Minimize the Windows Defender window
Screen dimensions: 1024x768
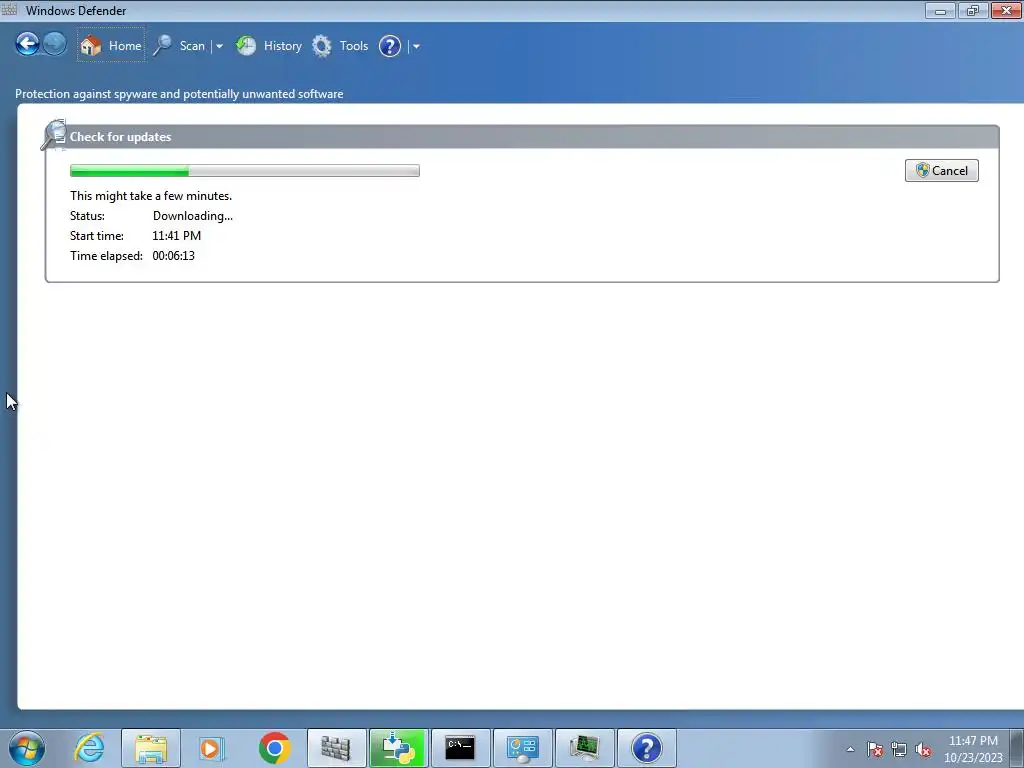pyautogui.click(x=940, y=10)
